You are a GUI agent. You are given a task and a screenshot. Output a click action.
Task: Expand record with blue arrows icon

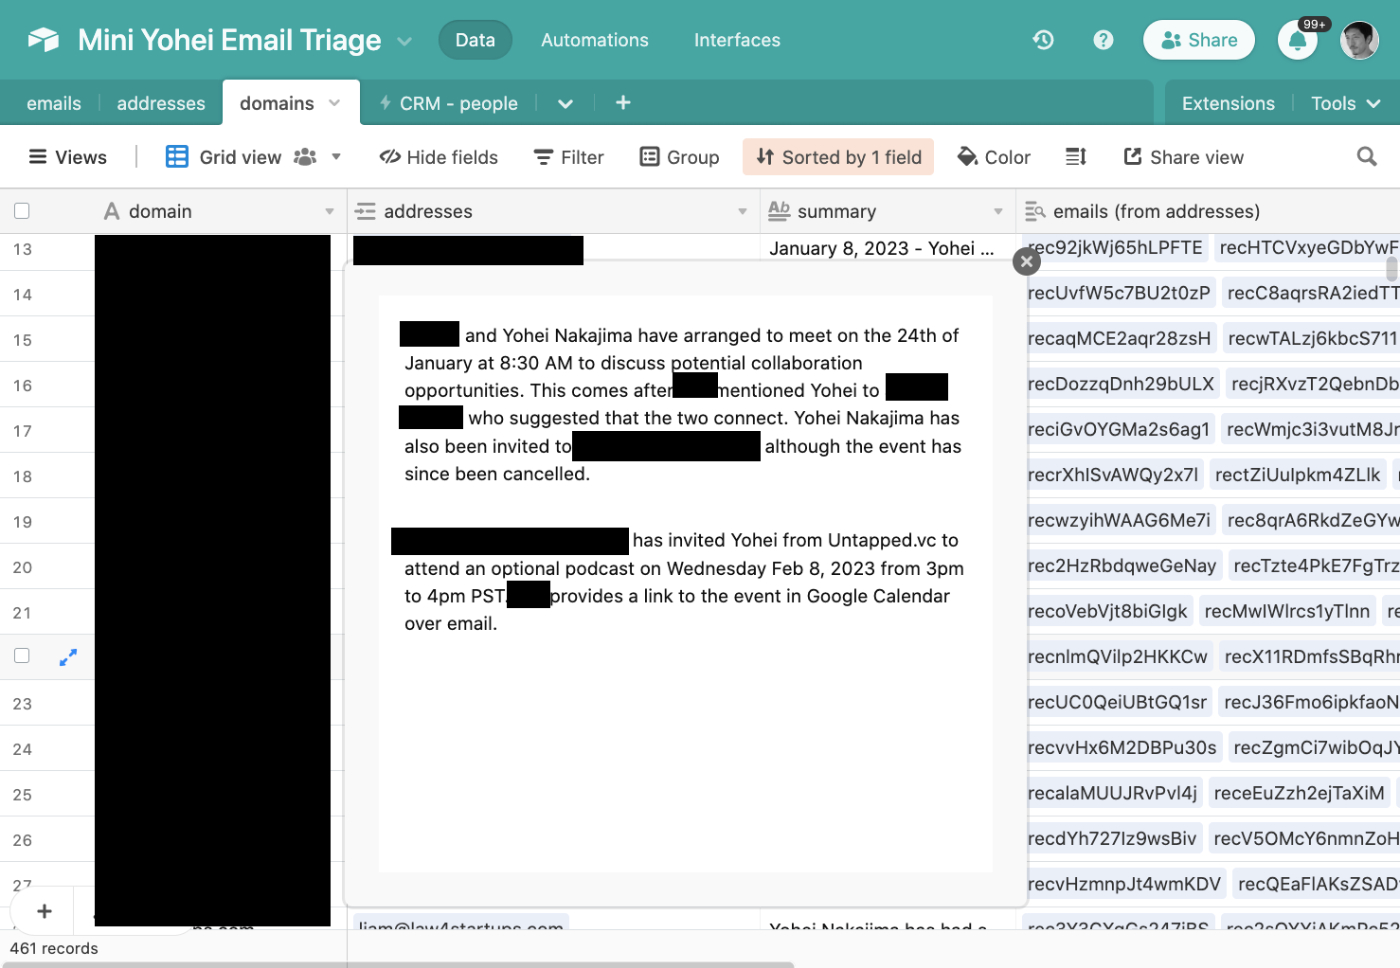coord(68,658)
